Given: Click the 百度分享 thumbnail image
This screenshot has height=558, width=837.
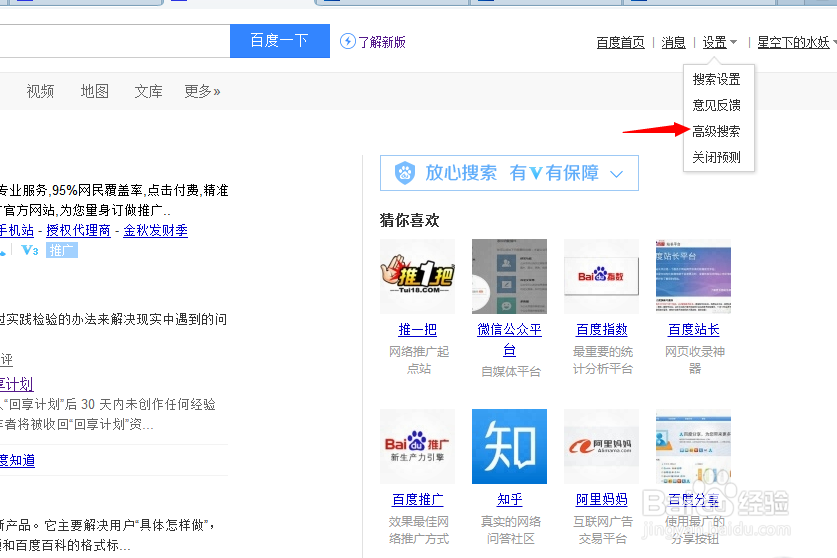Looking at the screenshot, I should point(693,446).
